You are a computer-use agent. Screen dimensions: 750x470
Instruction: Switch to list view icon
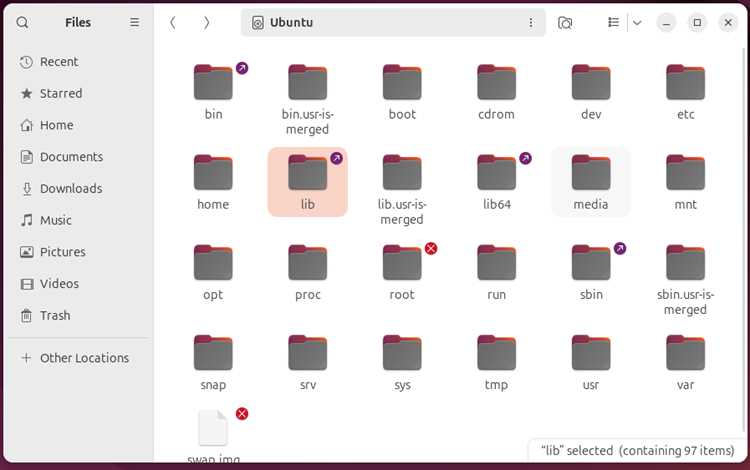pyautogui.click(x=613, y=22)
